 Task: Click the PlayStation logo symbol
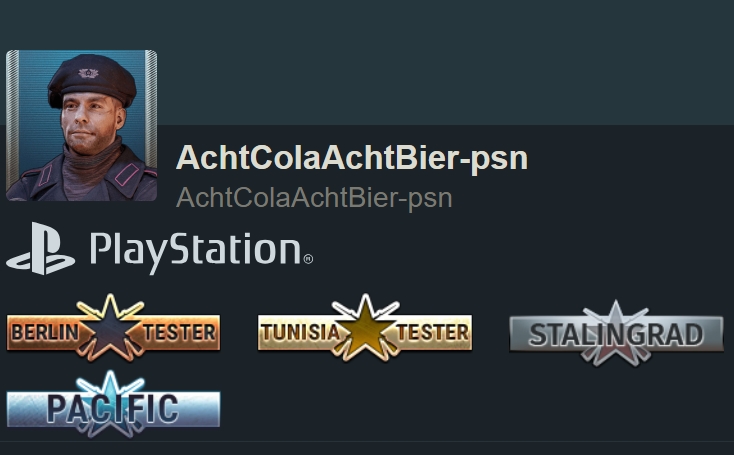(x=40, y=249)
